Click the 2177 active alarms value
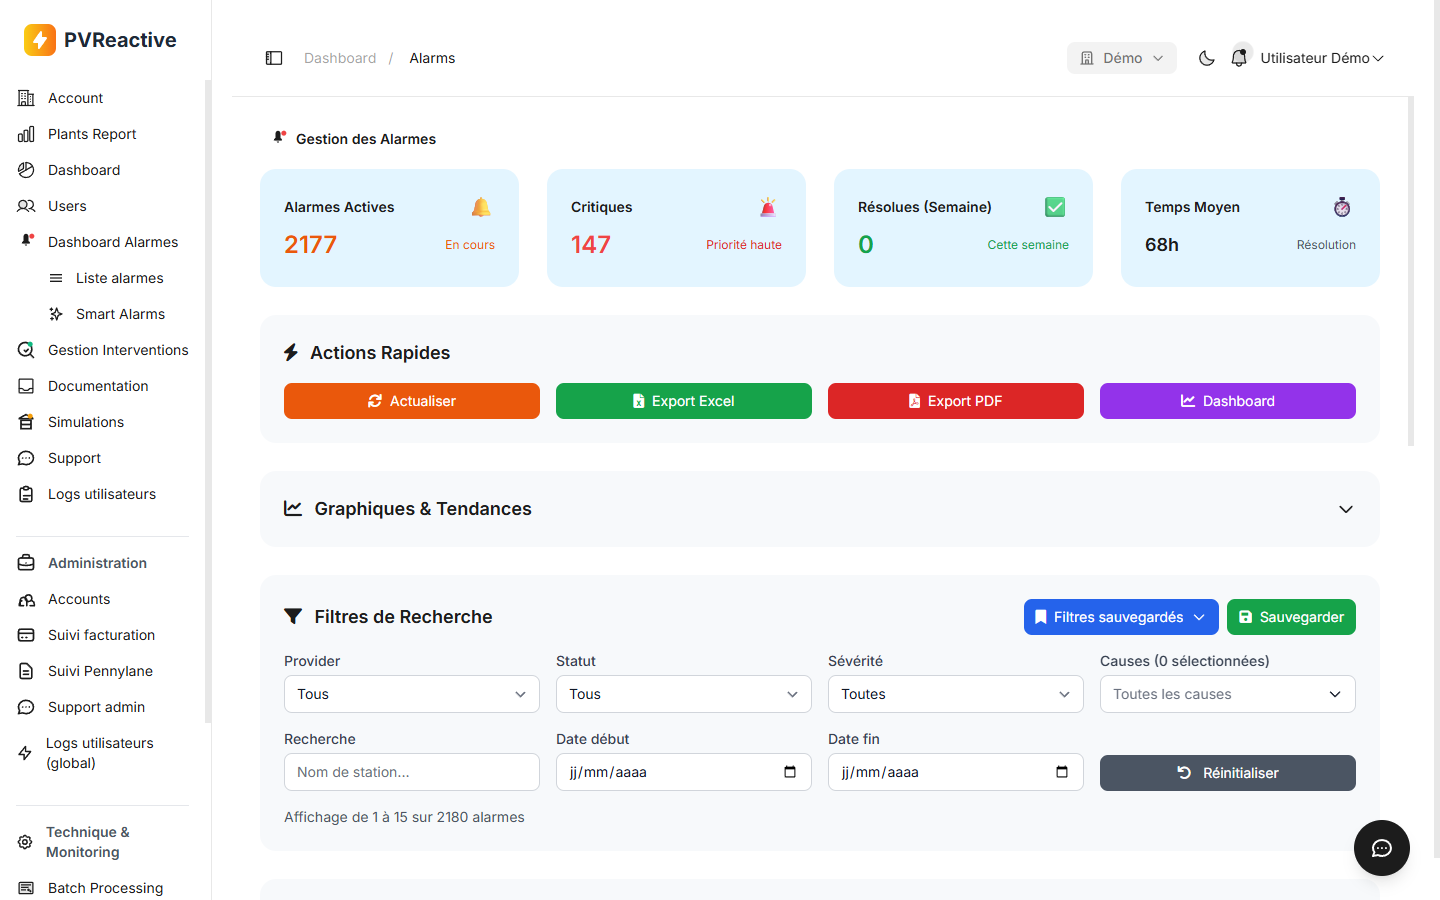The width and height of the screenshot is (1440, 900). click(x=310, y=245)
